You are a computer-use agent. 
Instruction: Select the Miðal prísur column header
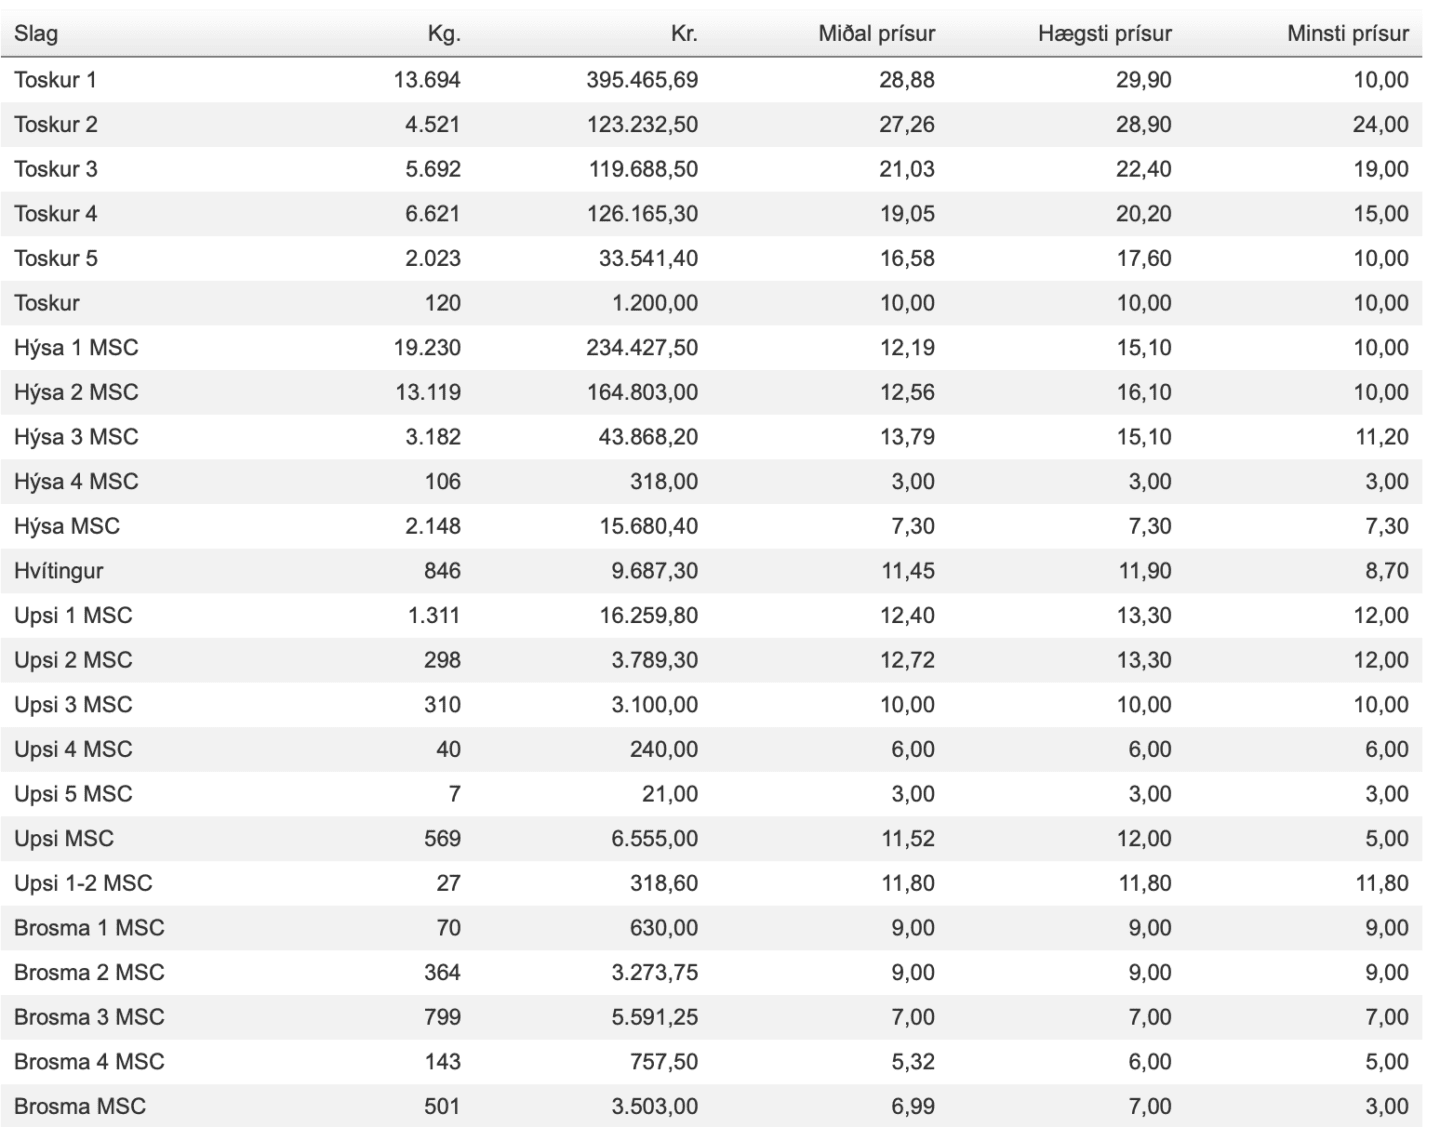tap(876, 34)
